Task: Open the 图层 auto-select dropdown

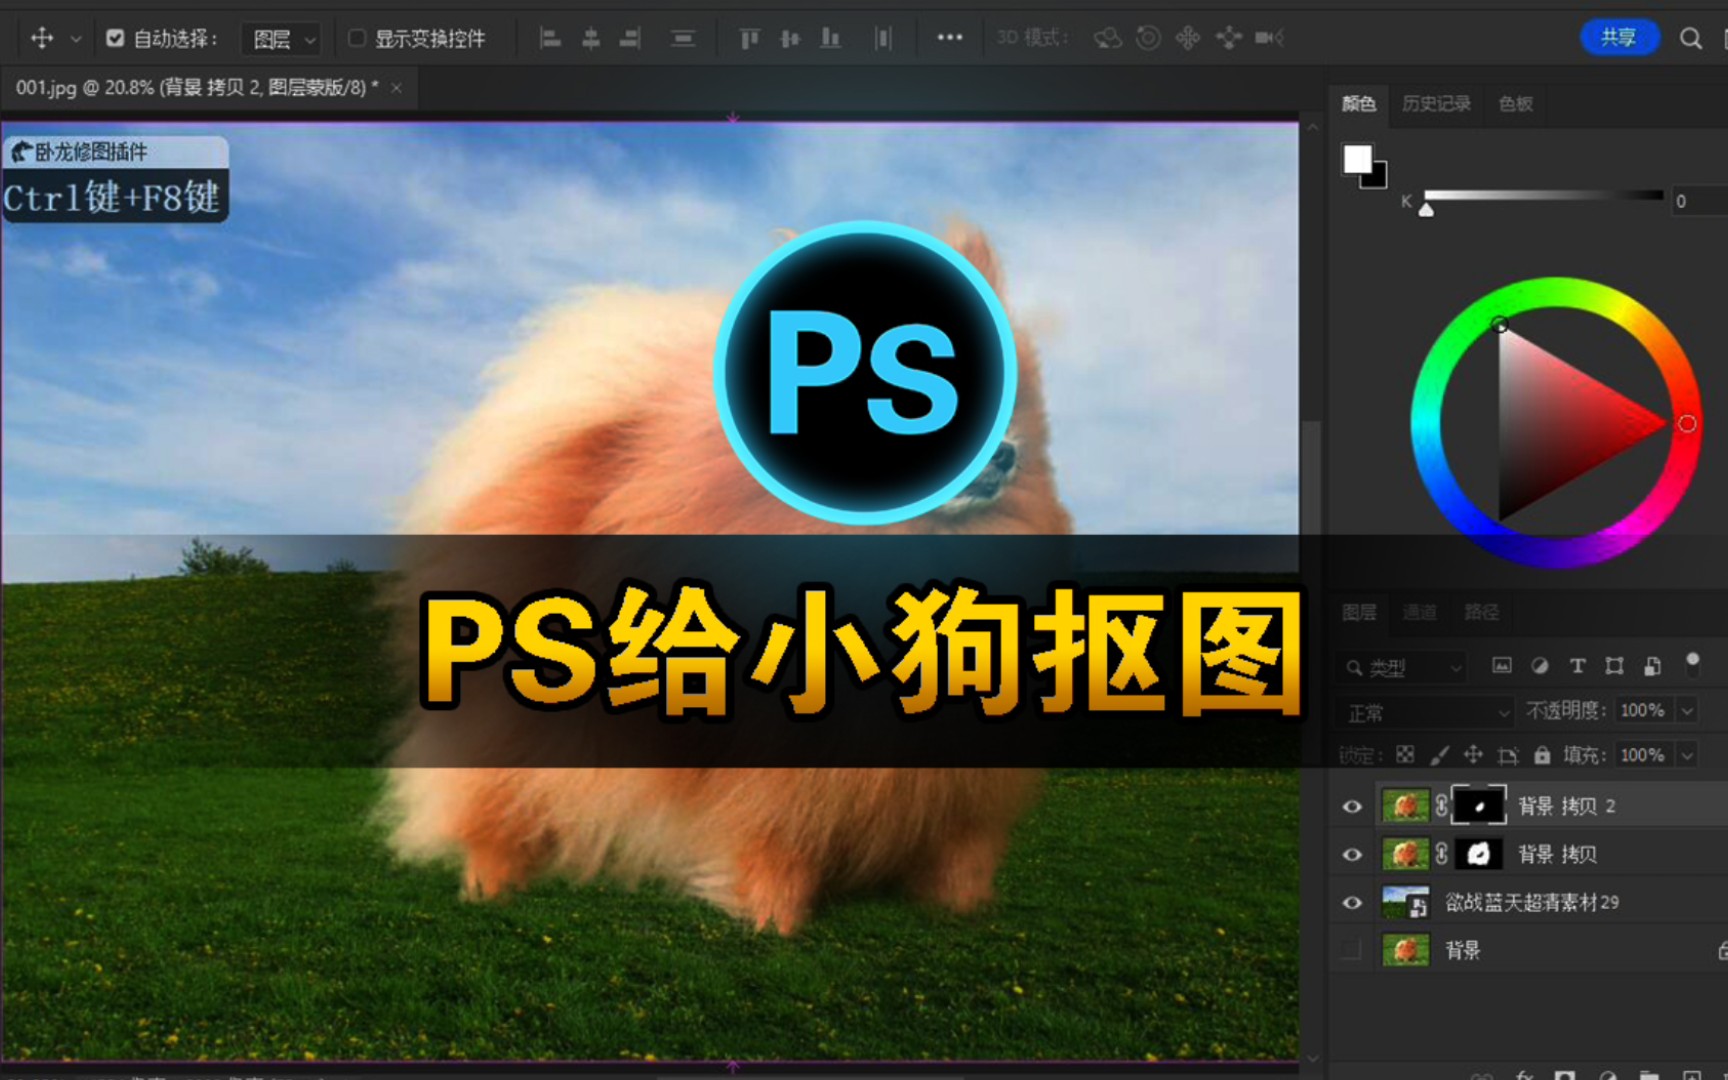Action: (x=281, y=39)
